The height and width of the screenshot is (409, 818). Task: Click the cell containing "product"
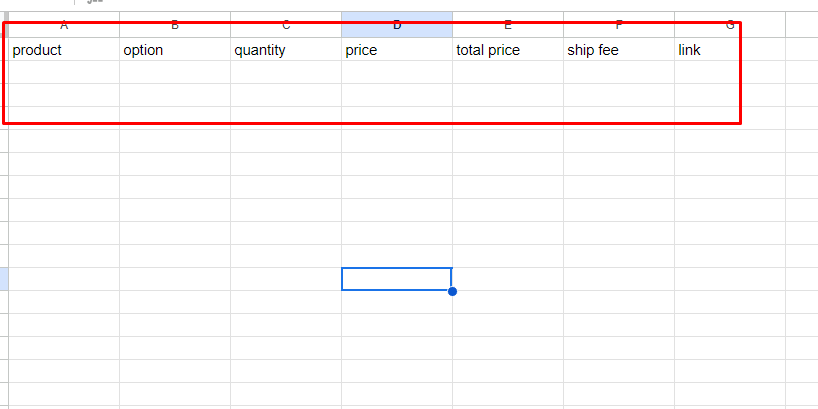[64, 50]
